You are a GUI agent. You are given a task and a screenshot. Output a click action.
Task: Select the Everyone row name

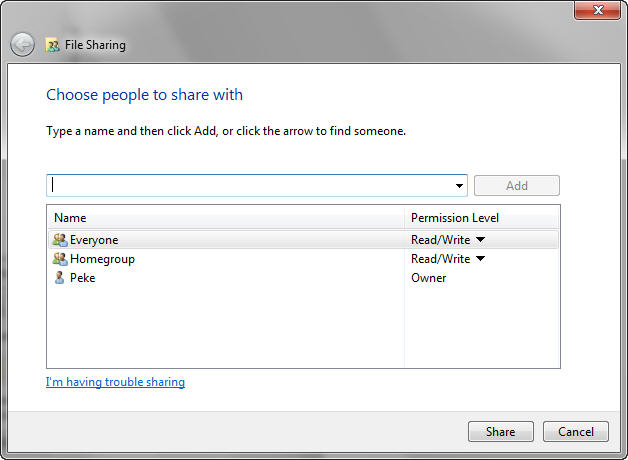click(94, 240)
